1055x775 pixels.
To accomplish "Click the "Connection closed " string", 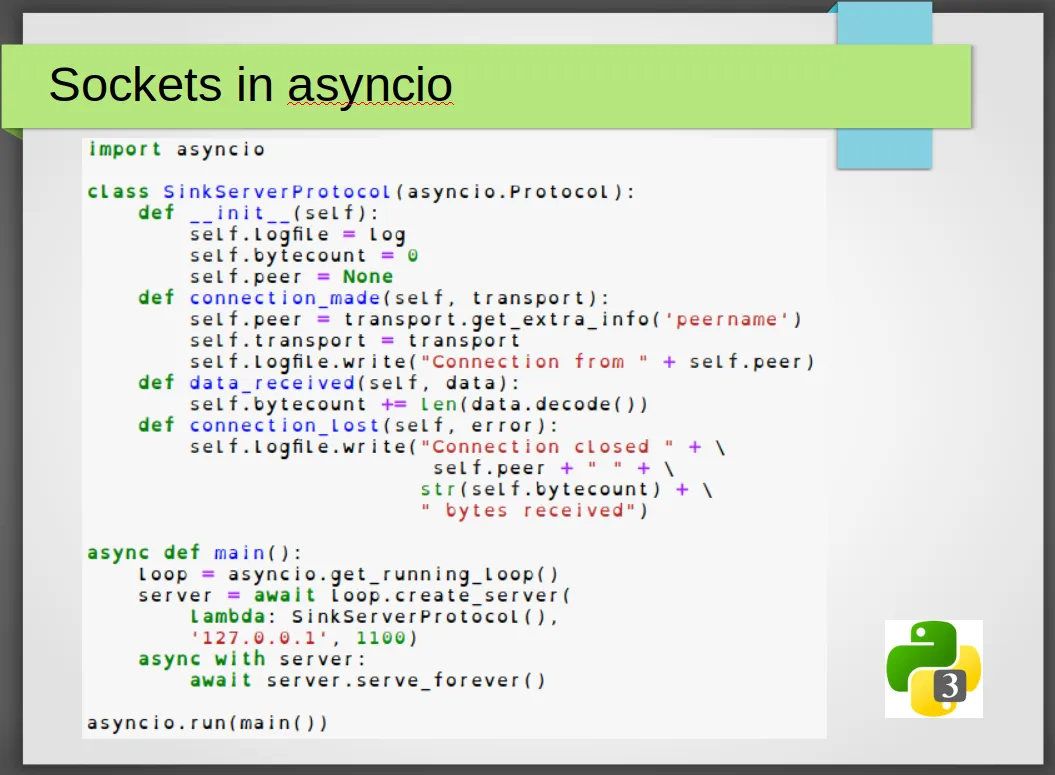I will (x=547, y=447).
